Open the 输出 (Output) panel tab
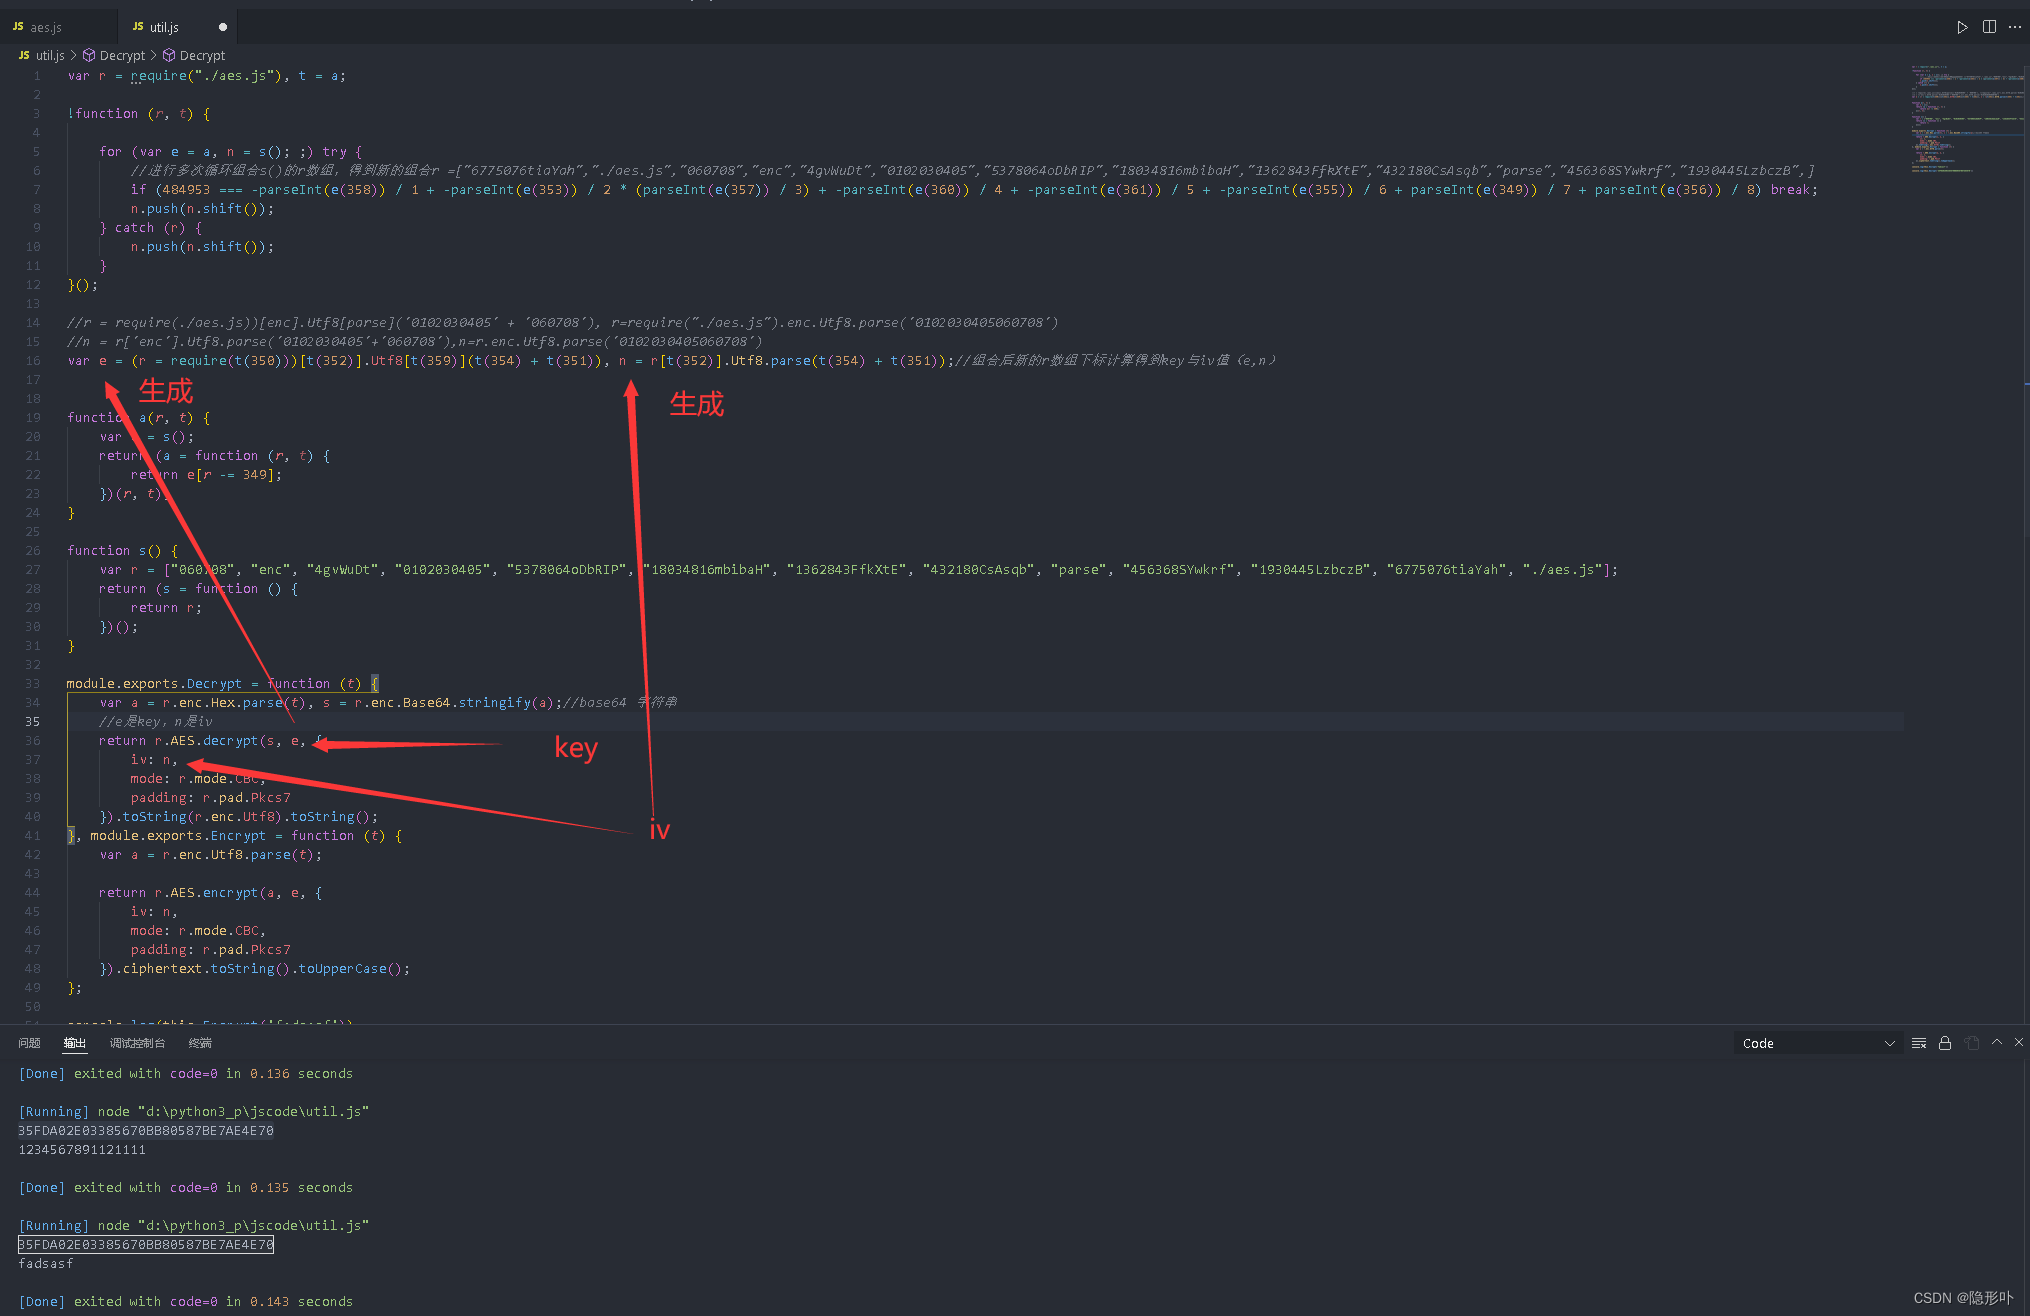This screenshot has height=1316, width=2030. pos(75,1043)
